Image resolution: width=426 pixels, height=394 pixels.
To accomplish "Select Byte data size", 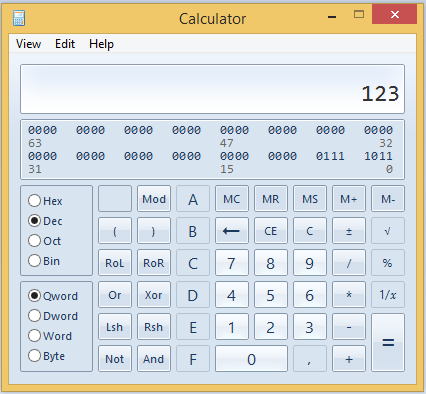I will pyautogui.click(x=47, y=356).
